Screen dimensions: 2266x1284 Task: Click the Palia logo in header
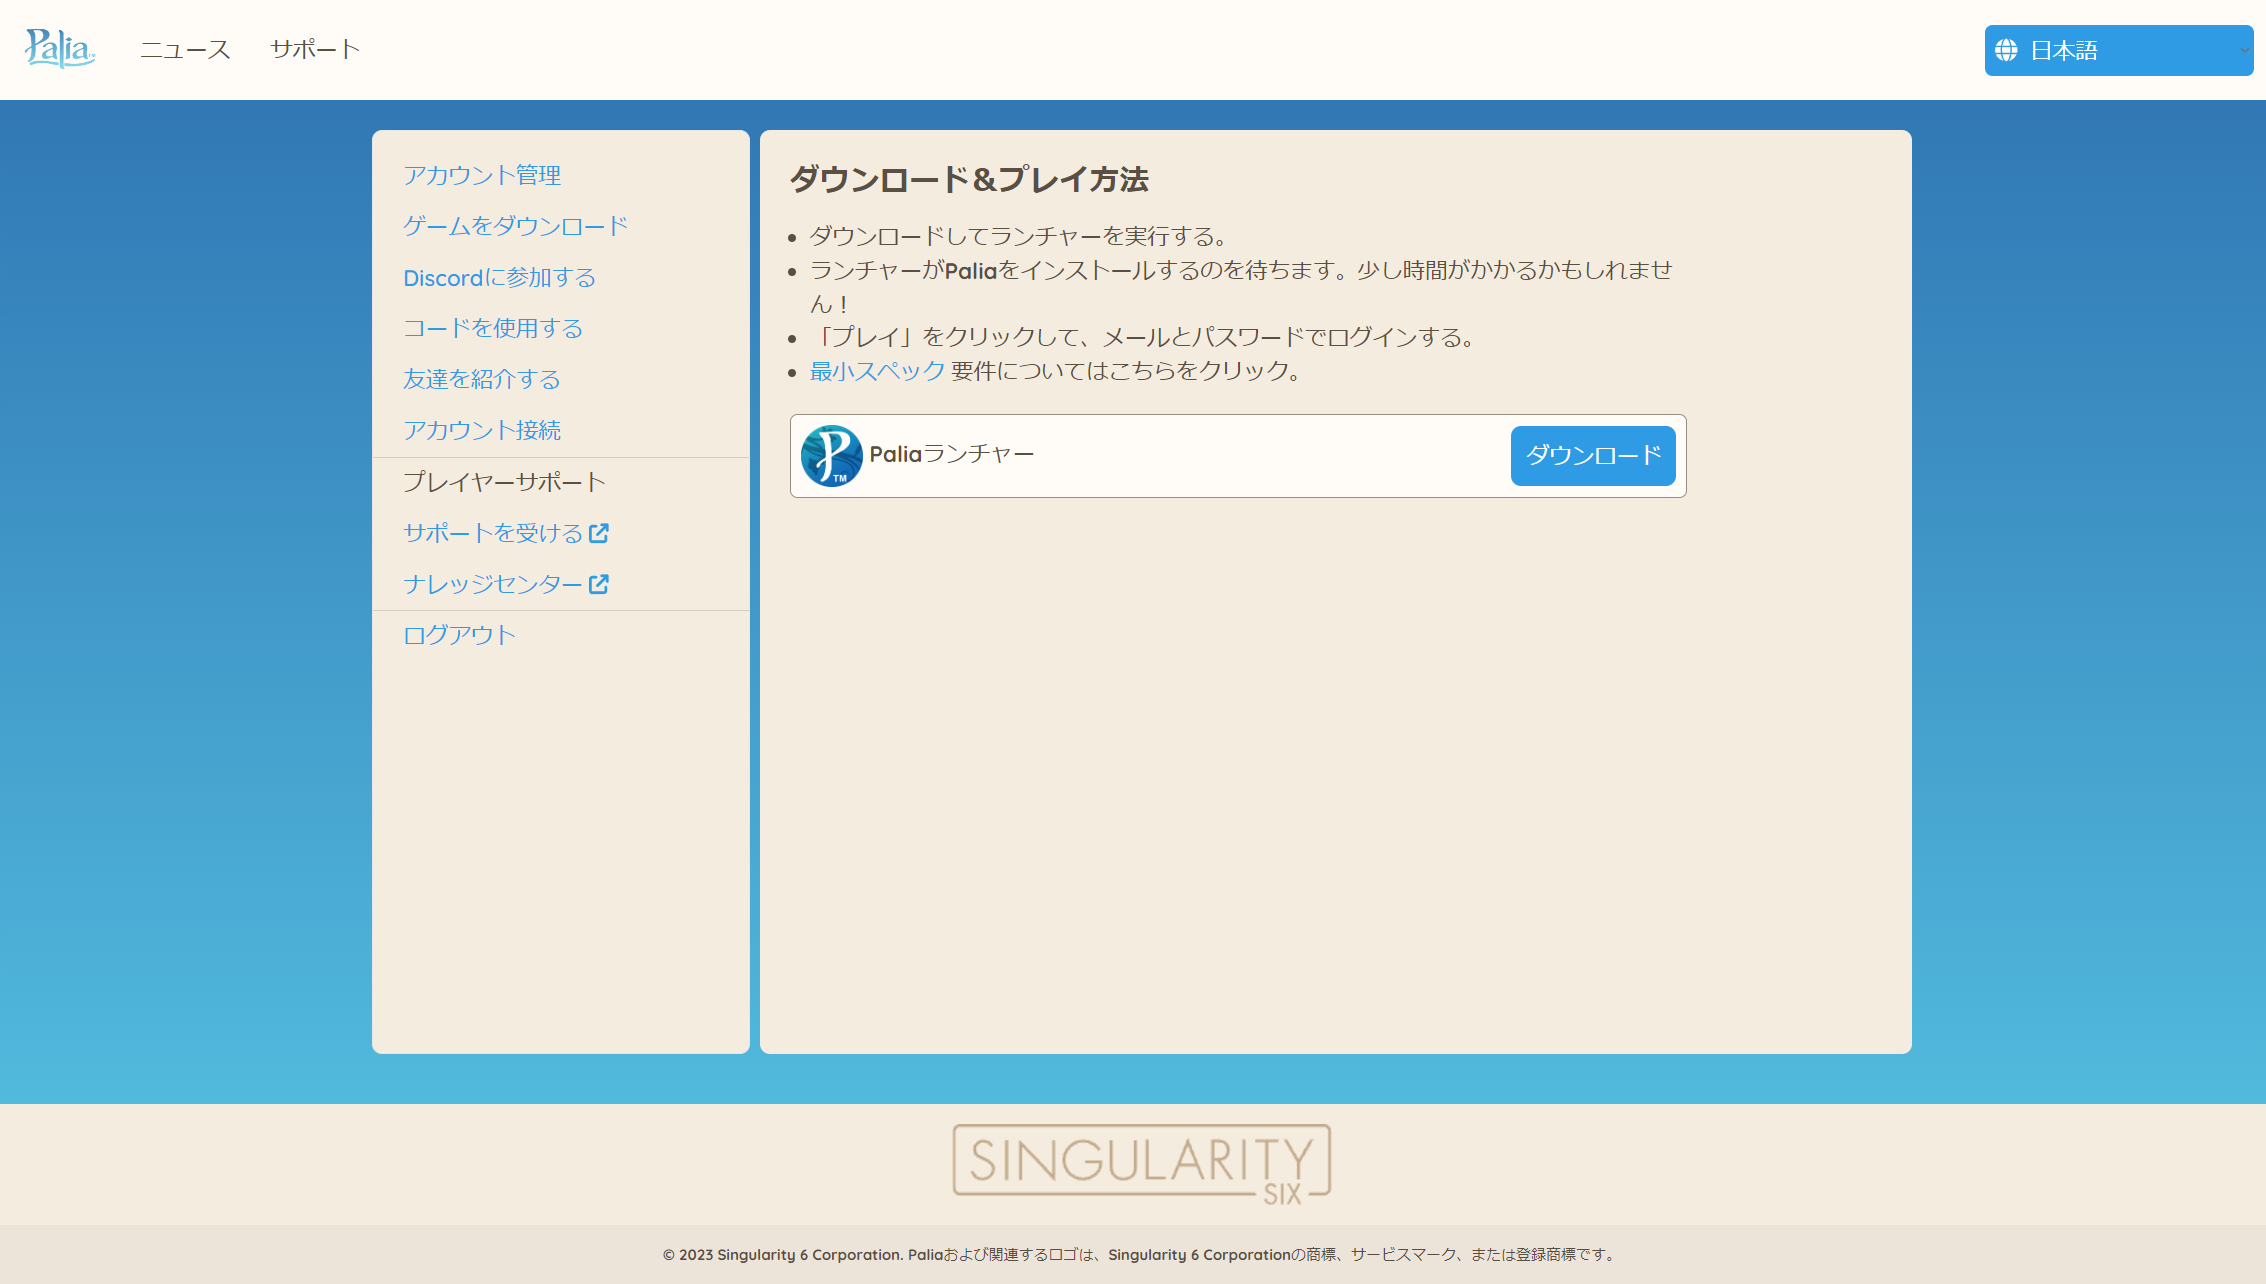point(59,48)
